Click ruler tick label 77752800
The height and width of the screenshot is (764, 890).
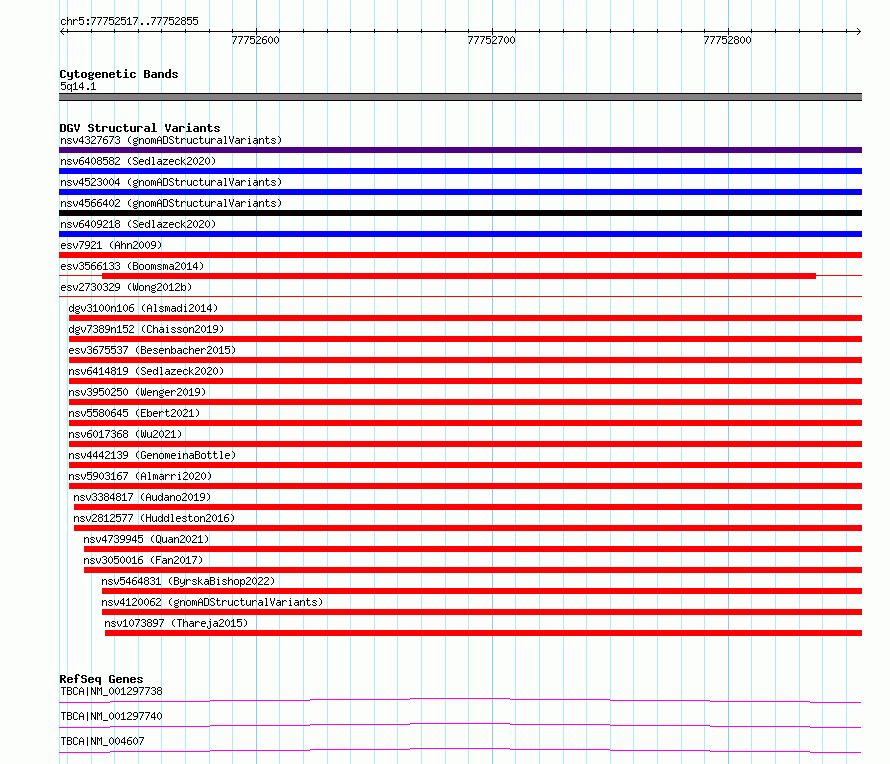click(727, 40)
